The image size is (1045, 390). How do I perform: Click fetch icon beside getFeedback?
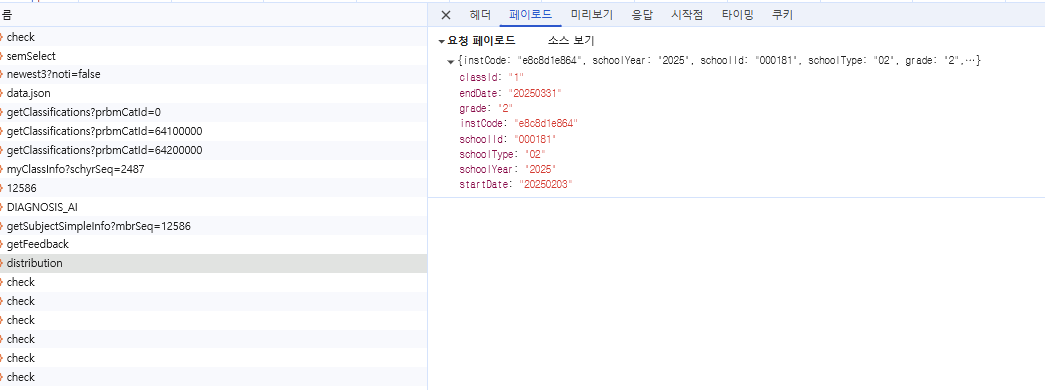pyautogui.click(x=2, y=245)
